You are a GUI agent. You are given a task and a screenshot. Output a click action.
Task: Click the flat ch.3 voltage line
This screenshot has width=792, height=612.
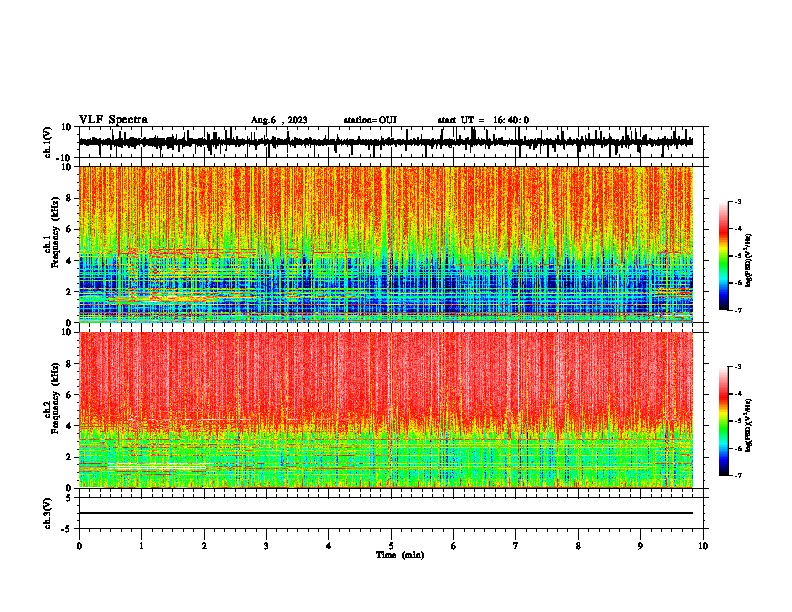pyautogui.click(x=386, y=513)
